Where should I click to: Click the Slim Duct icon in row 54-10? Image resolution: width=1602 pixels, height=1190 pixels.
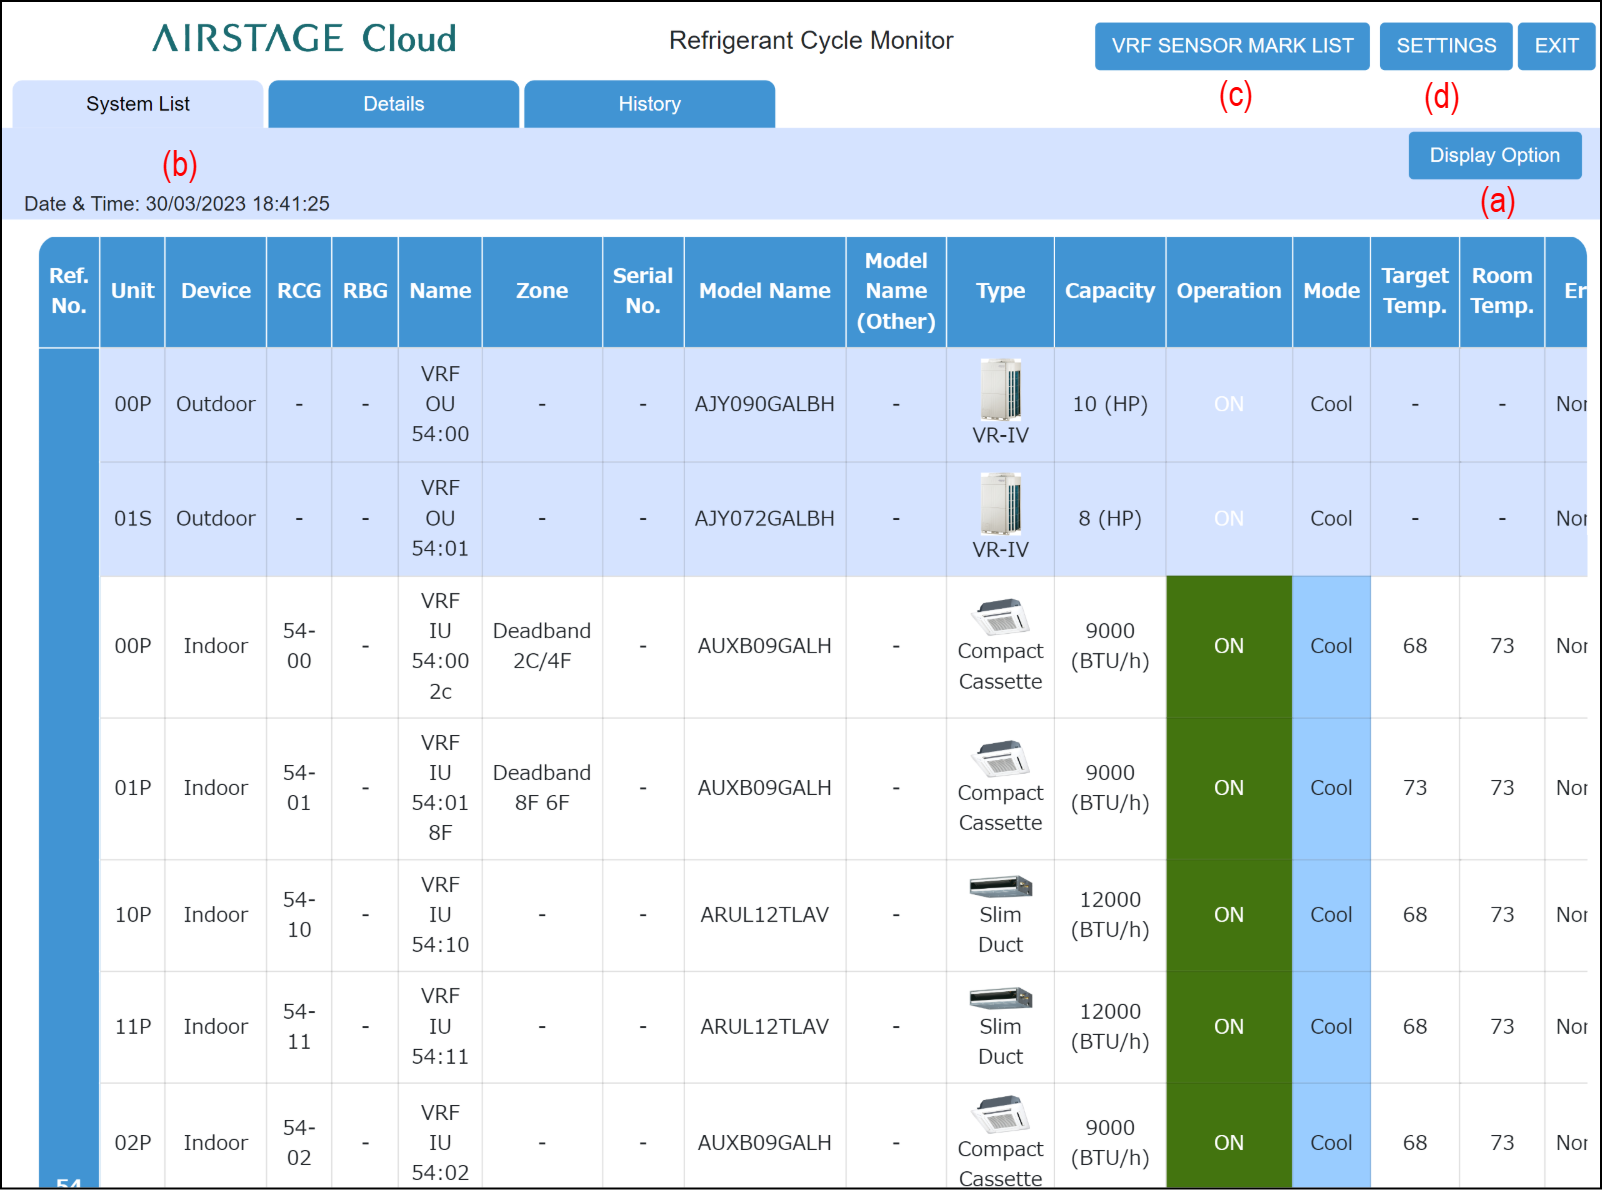(x=1000, y=886)
